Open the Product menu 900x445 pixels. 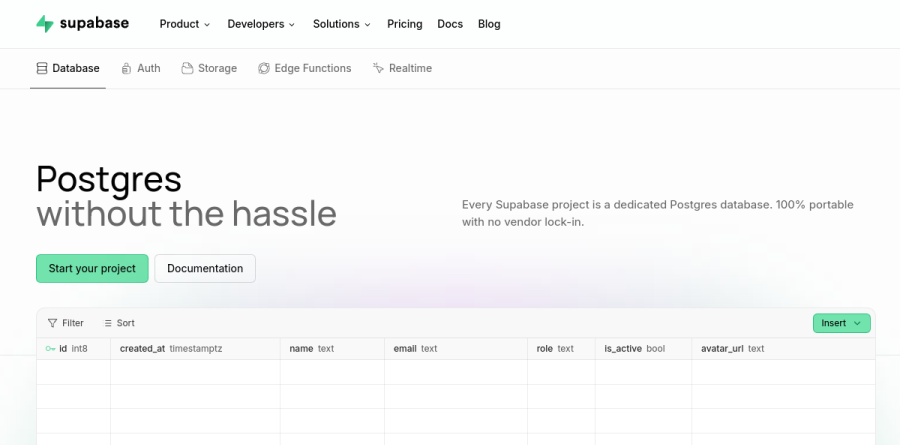[185, 24]
